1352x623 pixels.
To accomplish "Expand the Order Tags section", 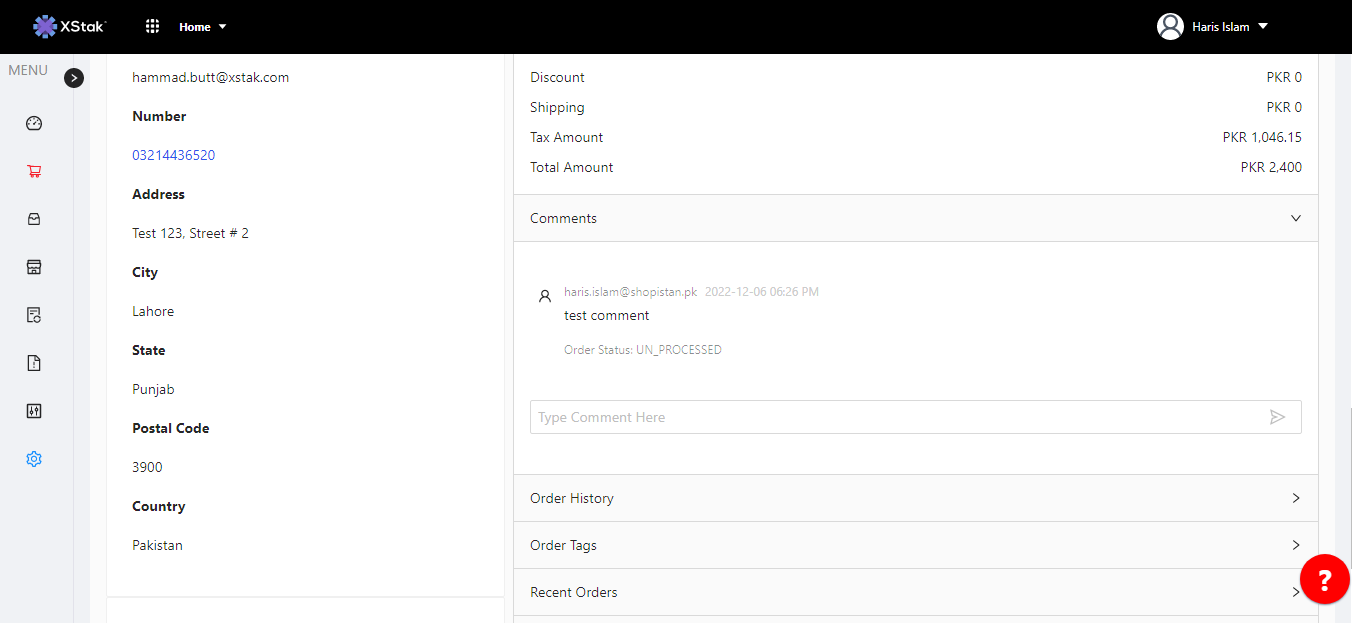I will pyautogui.click(x=1295, y=545).
